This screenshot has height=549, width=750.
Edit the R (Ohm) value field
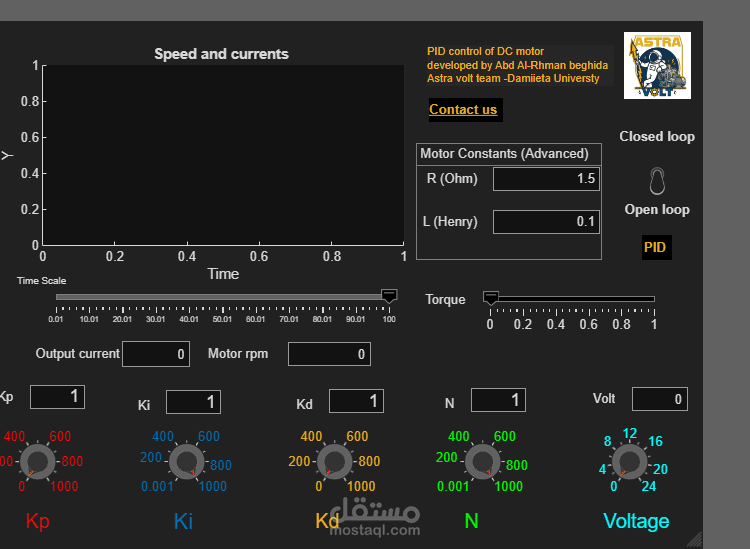[546, 179]
